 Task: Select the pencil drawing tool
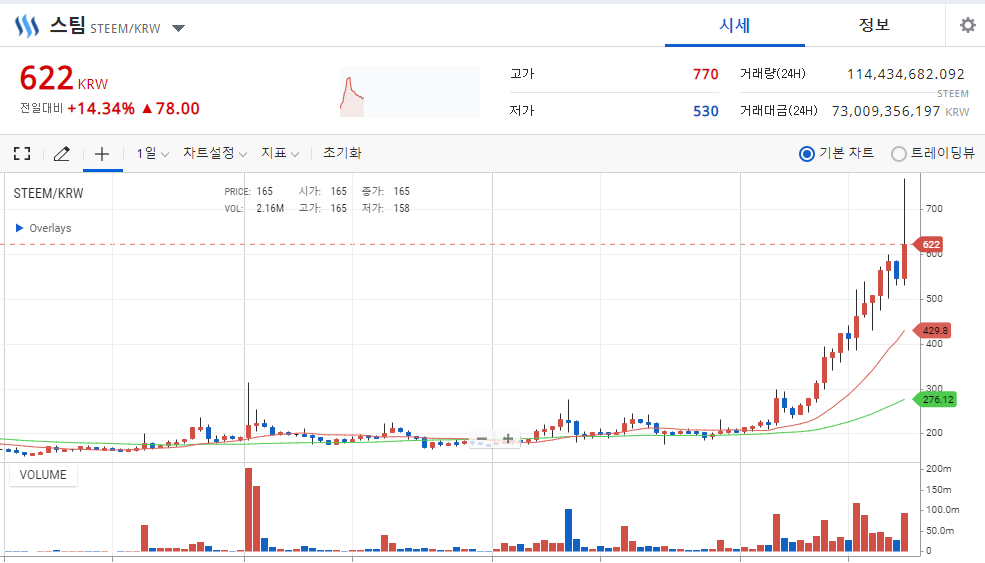coord(62,153)
